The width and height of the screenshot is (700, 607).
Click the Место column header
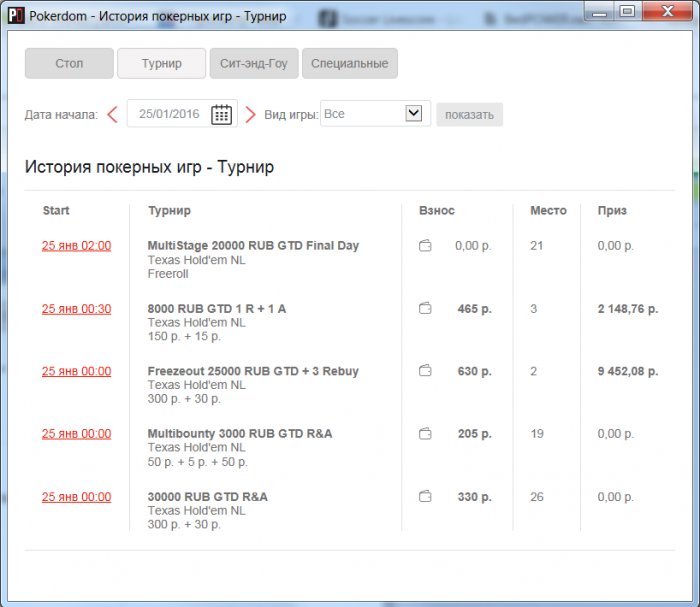click(x=548, y=211)
